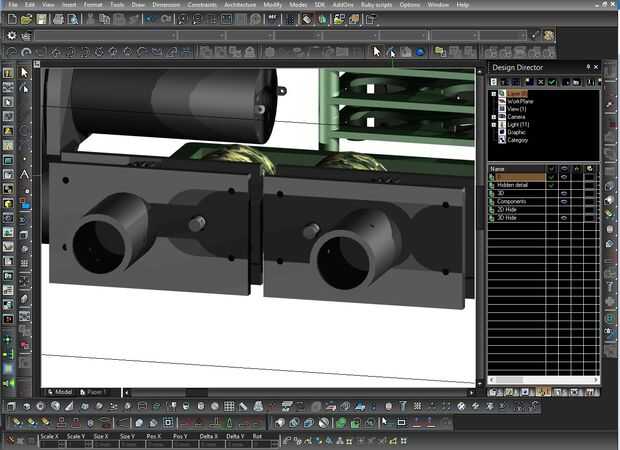
Task: Expand the Light (11) tree node
Action: [494, 124]
